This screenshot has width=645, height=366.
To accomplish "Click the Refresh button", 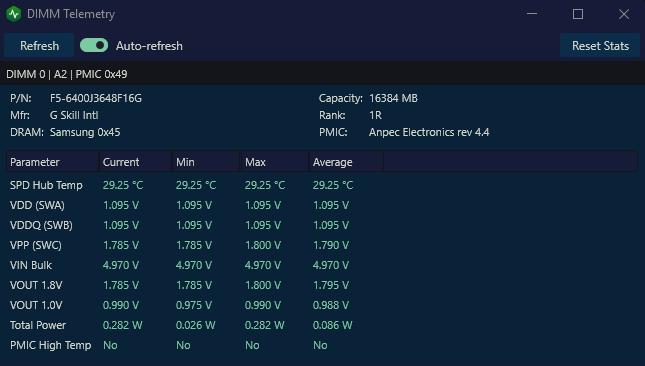I will 39,45.
